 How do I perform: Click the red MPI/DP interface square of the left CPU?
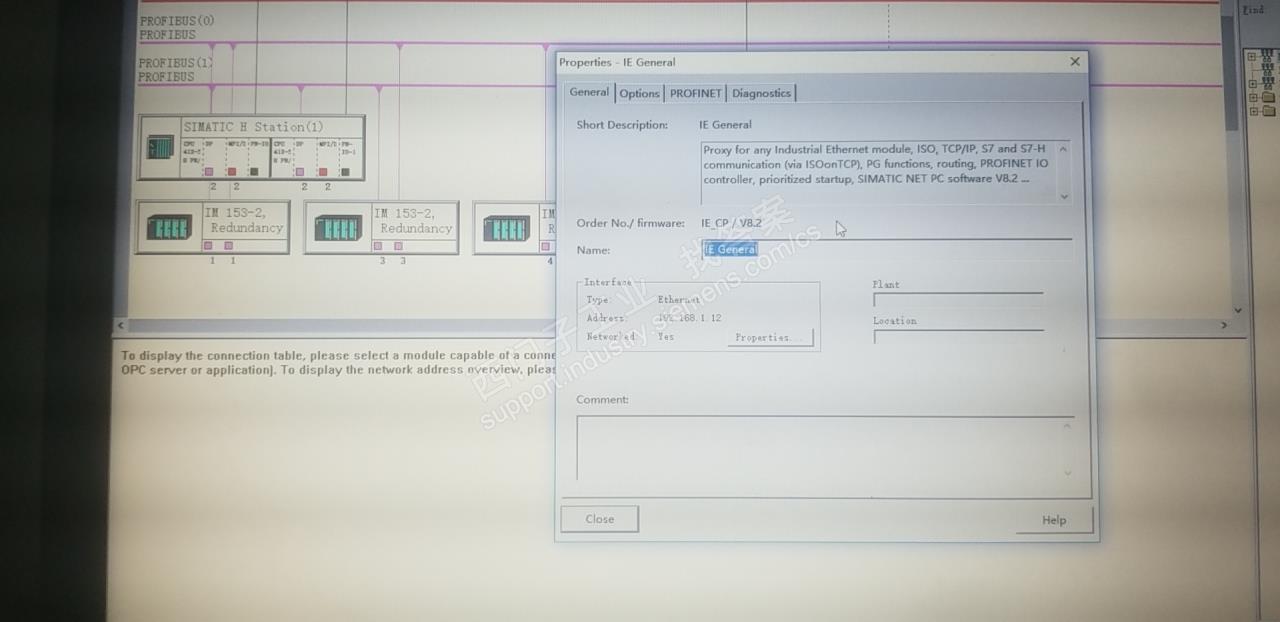(x=232, y=171)
